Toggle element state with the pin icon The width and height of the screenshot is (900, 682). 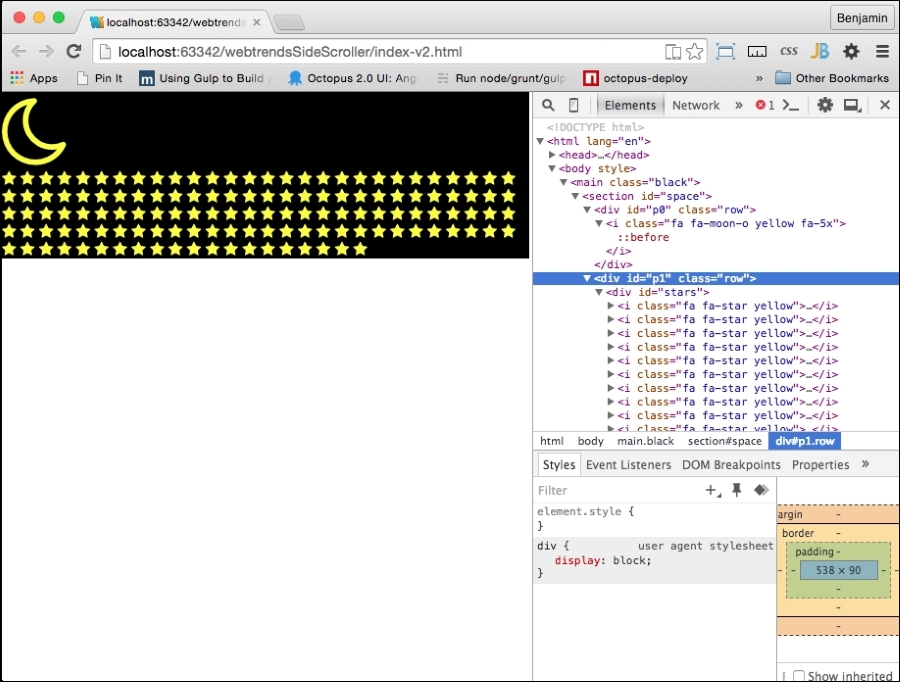pos(737,490)
